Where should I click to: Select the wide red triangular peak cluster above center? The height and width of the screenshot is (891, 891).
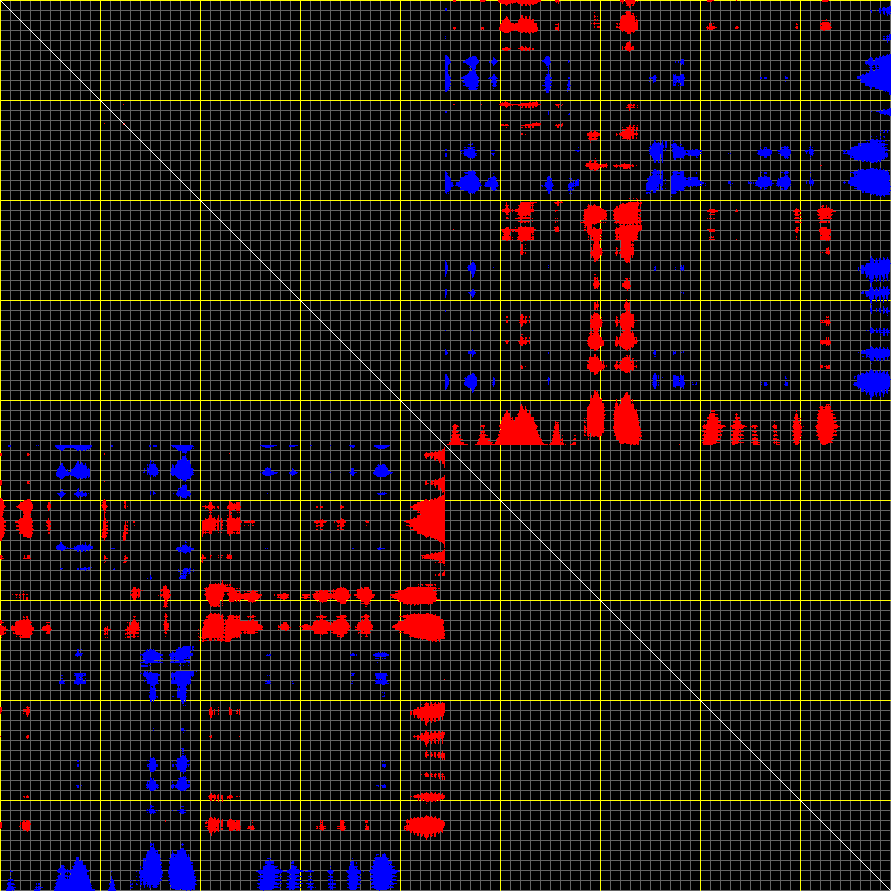pyautogui.click(x=519, y=429)
